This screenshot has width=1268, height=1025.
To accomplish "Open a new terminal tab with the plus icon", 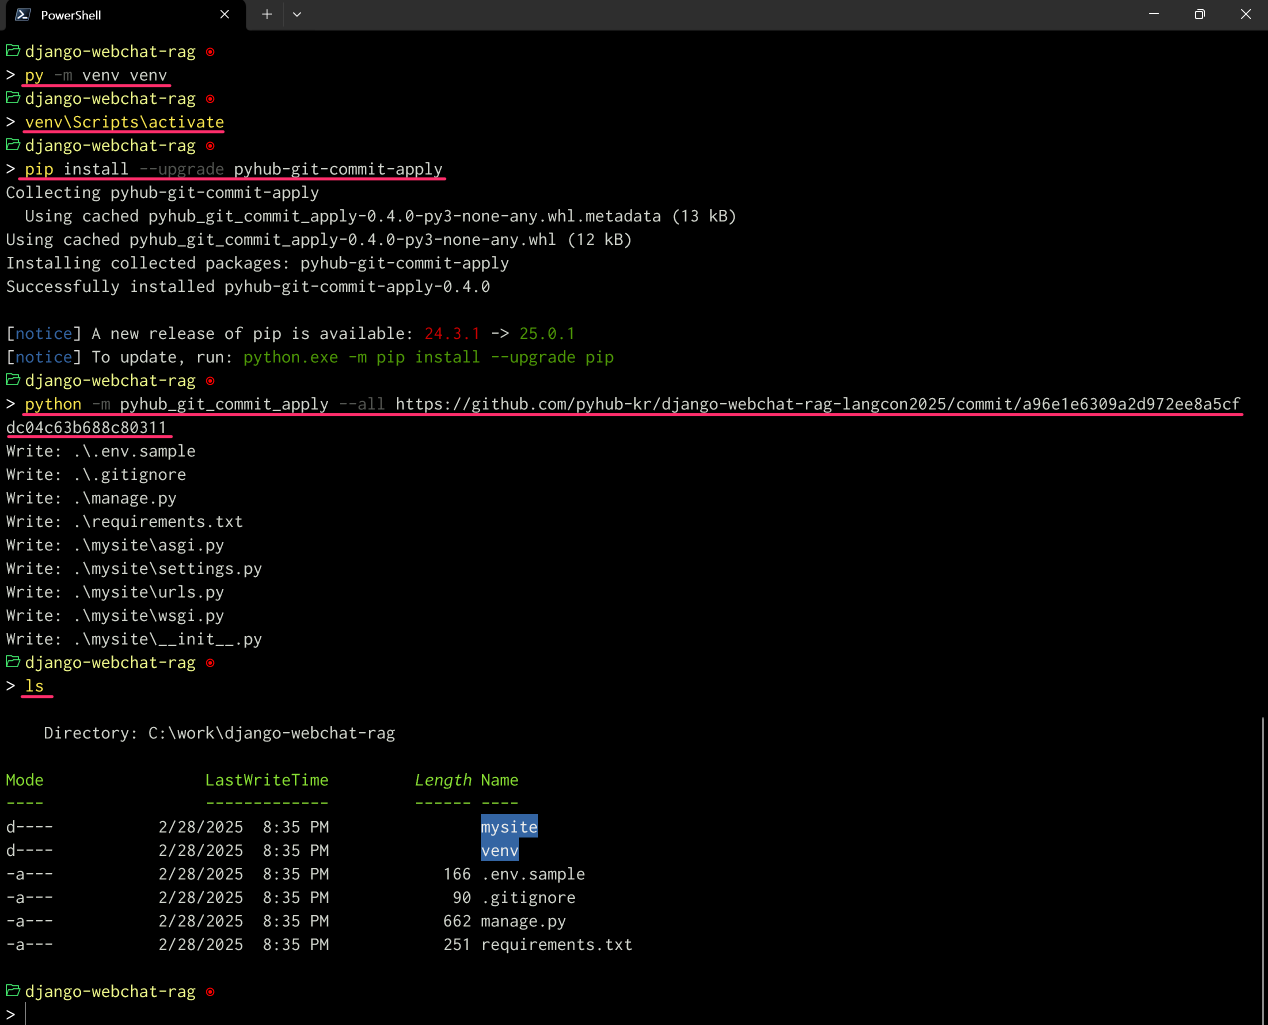I will pyautogui.click(x=266, y=14).
